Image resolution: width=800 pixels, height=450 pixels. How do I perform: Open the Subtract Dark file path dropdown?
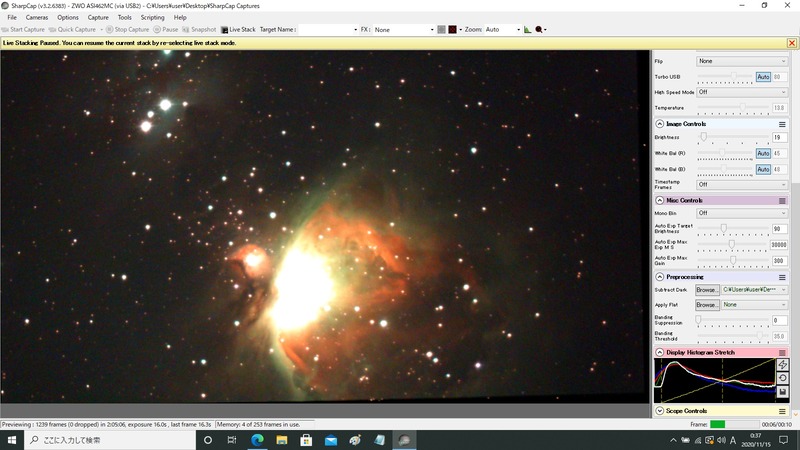click(754, 290)
